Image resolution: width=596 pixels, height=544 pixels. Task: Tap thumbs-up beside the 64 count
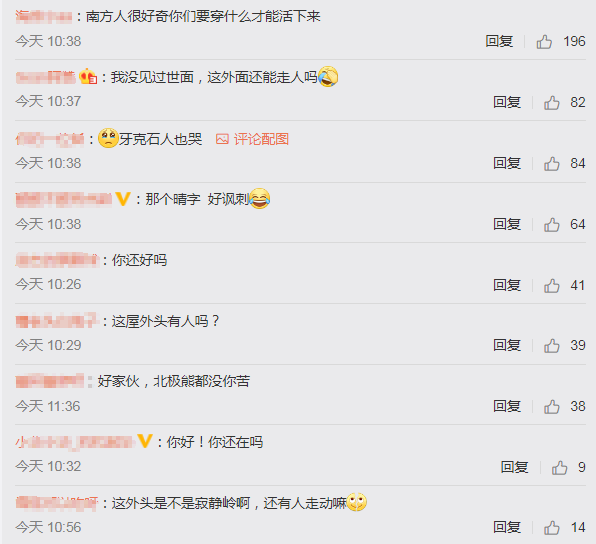(552, 224)
